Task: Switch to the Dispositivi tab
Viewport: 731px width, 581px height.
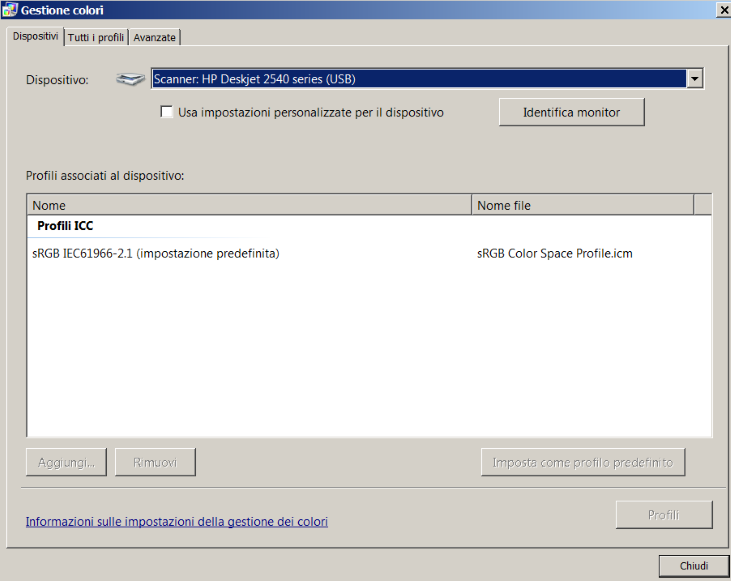Action: (x=35, y=37)
